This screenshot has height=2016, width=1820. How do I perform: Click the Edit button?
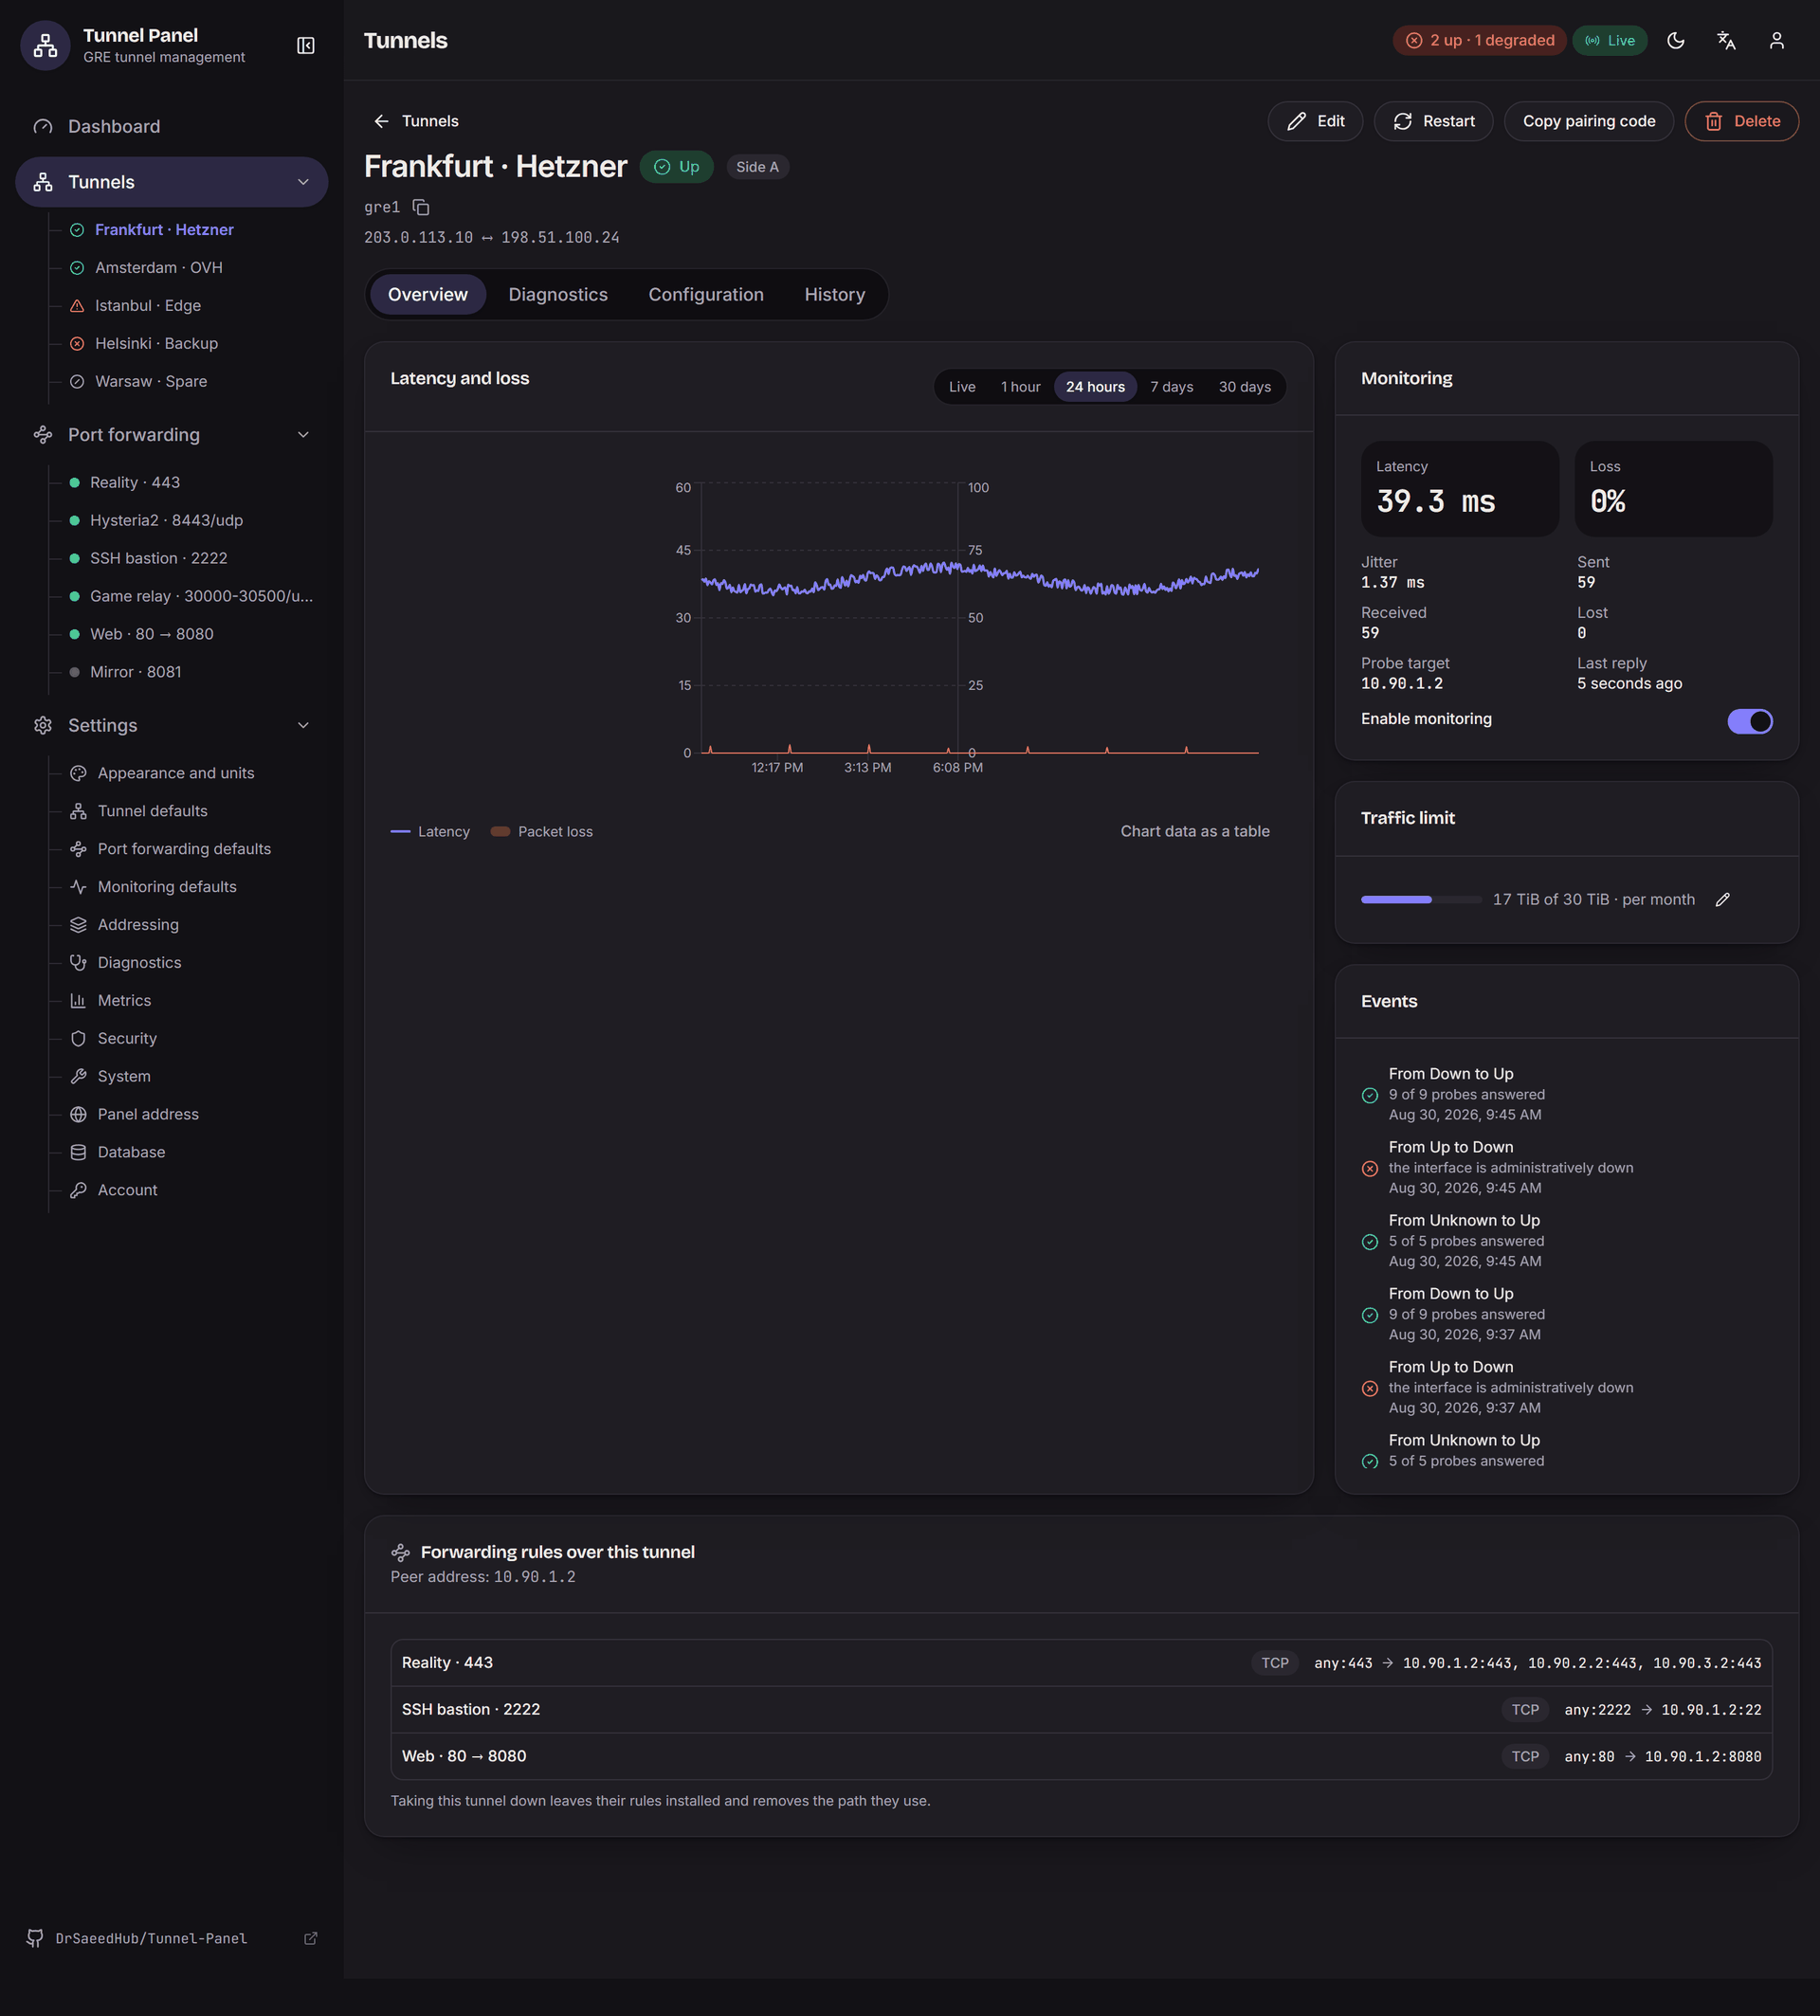tap(1314, 121)
